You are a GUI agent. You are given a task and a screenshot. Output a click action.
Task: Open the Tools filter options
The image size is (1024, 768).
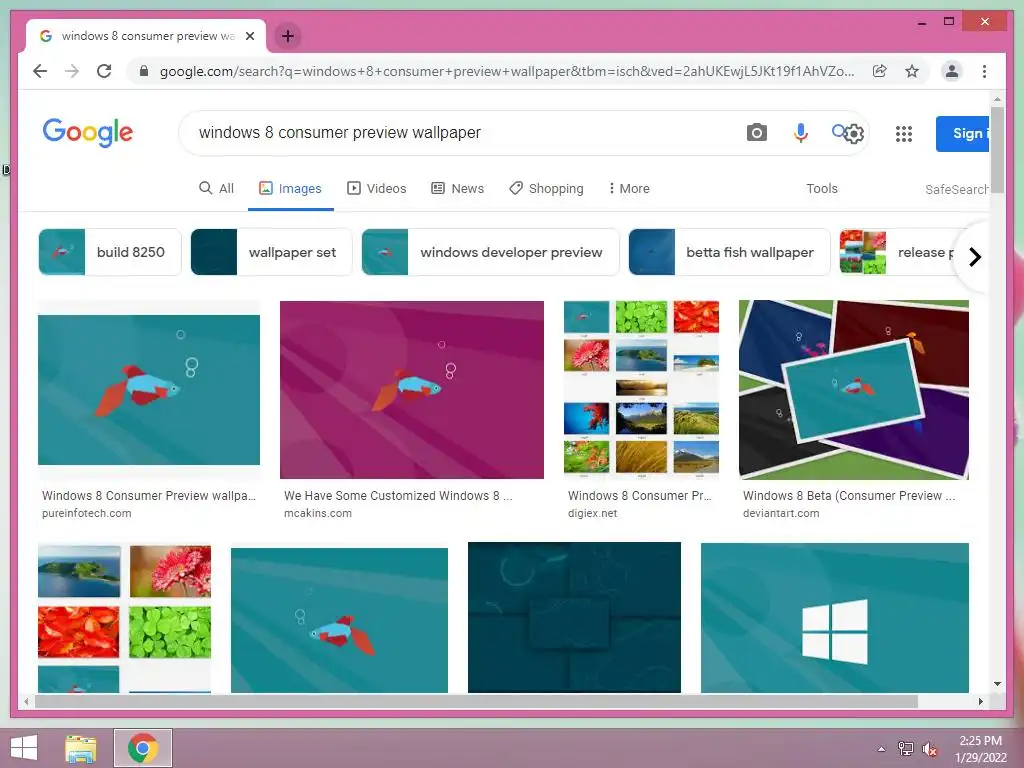[x=822, y=188]
